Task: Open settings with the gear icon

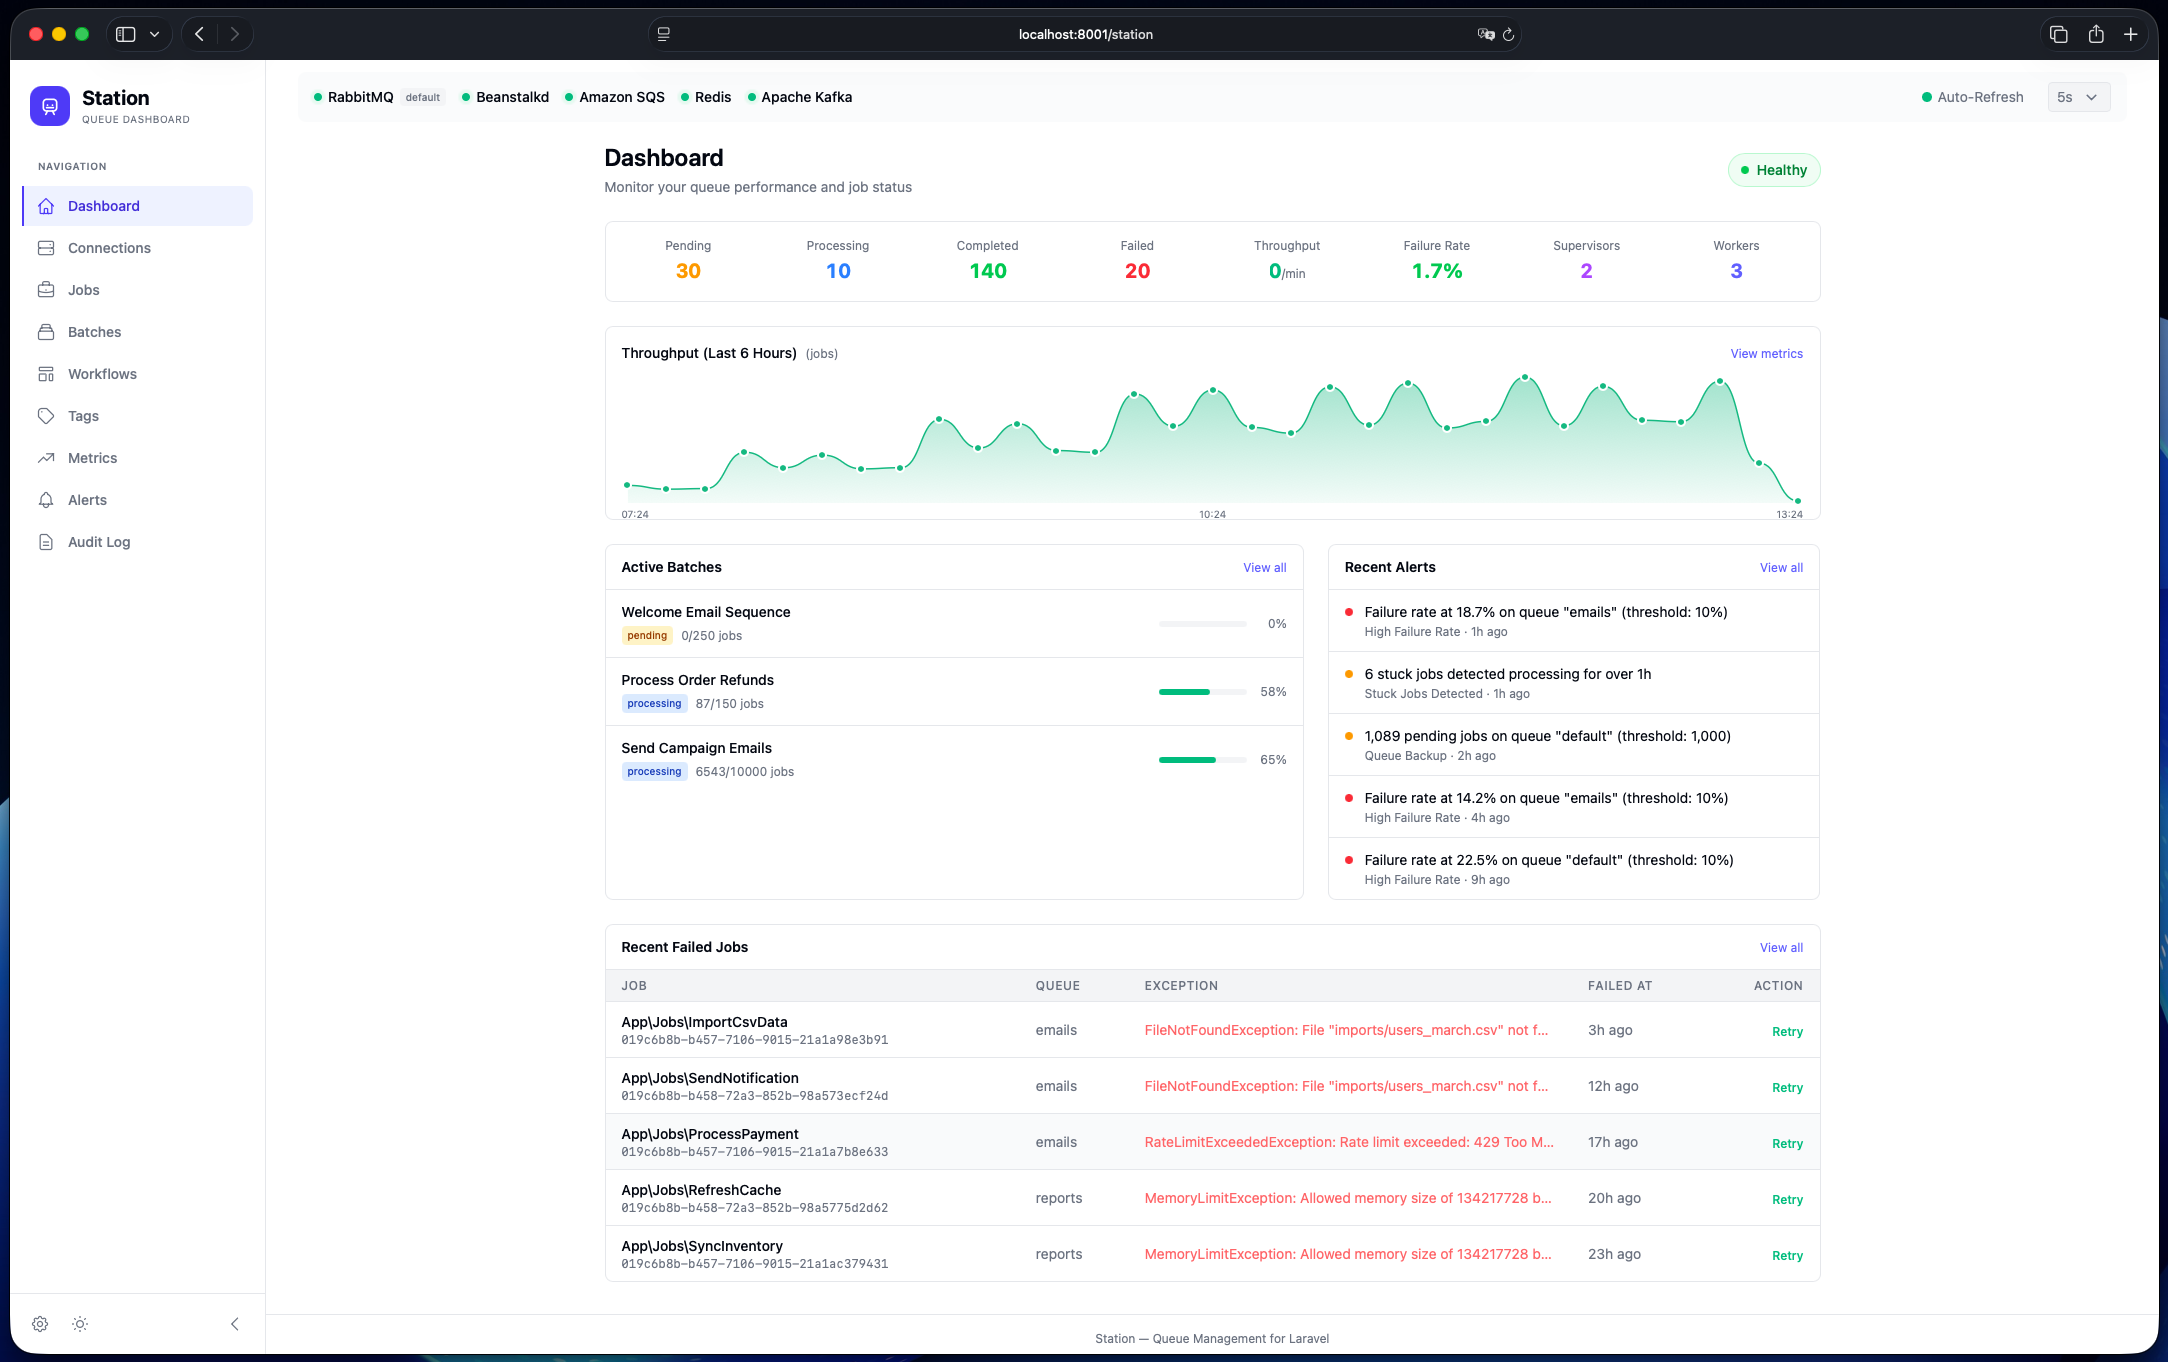Action: click(x=40, y=1324)
